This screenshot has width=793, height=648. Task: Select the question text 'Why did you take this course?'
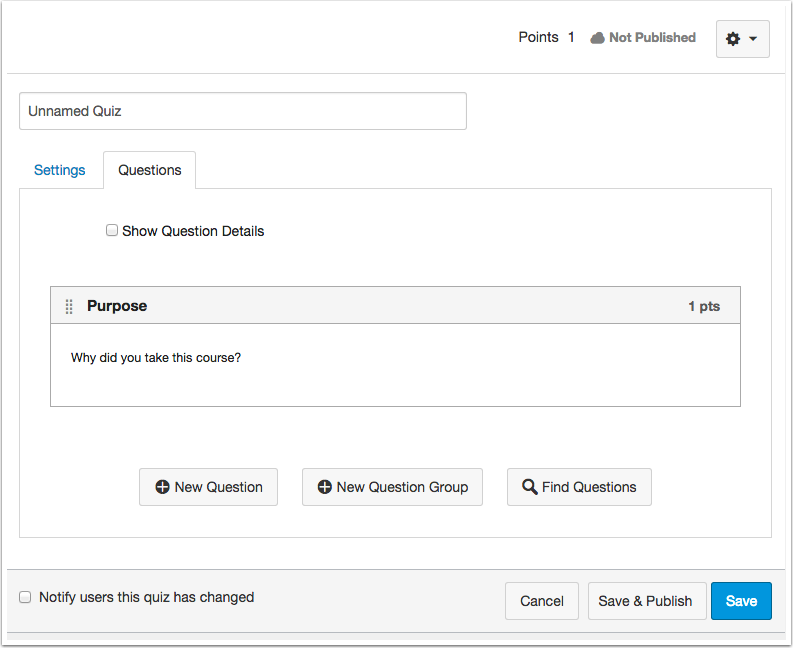[156, 358]
